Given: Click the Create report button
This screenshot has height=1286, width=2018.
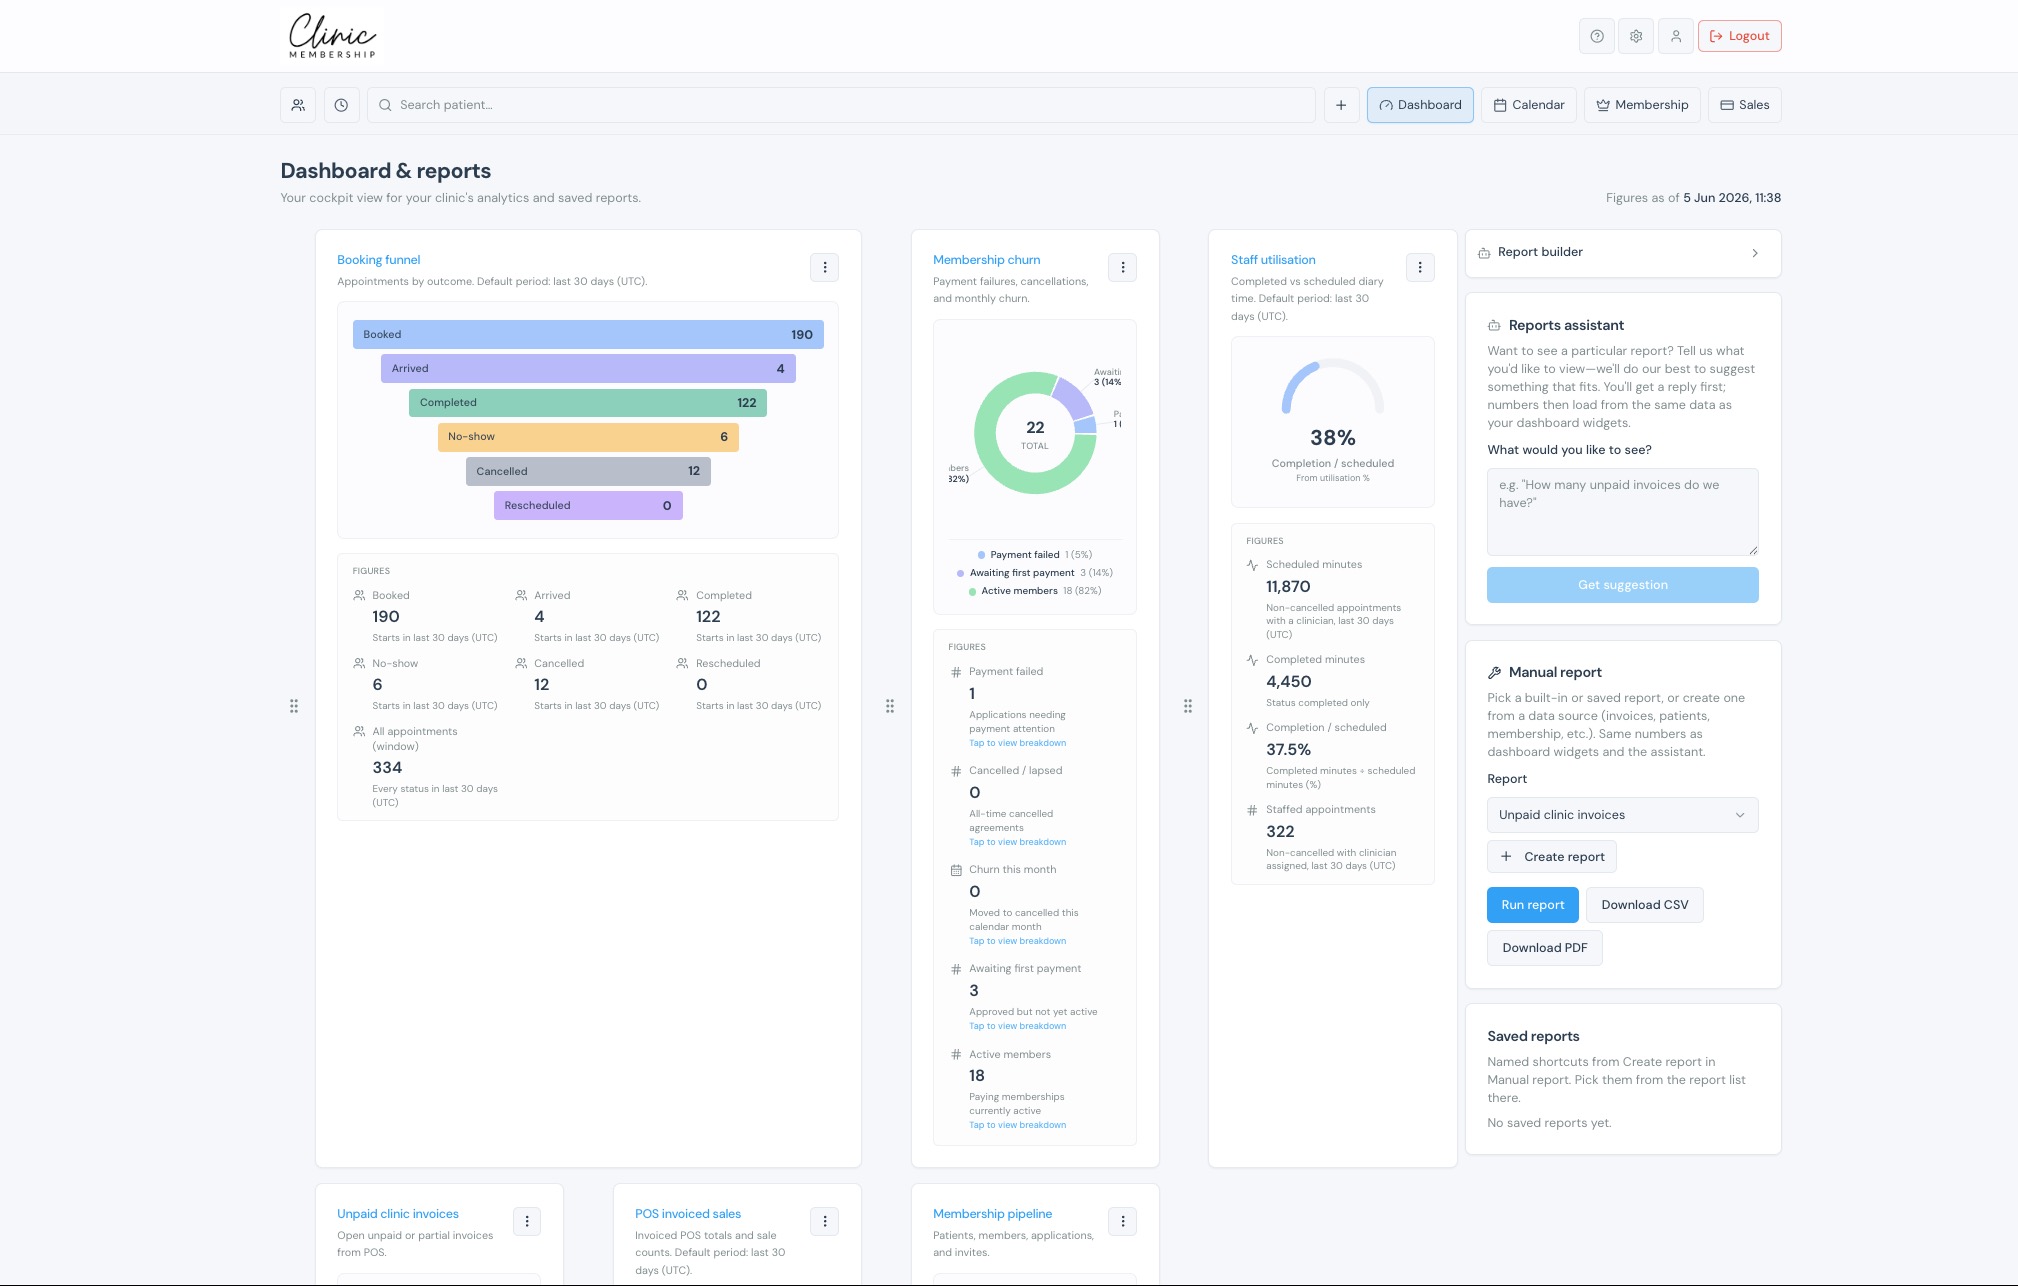Looking at the screenshot, I should (1552, 857).
